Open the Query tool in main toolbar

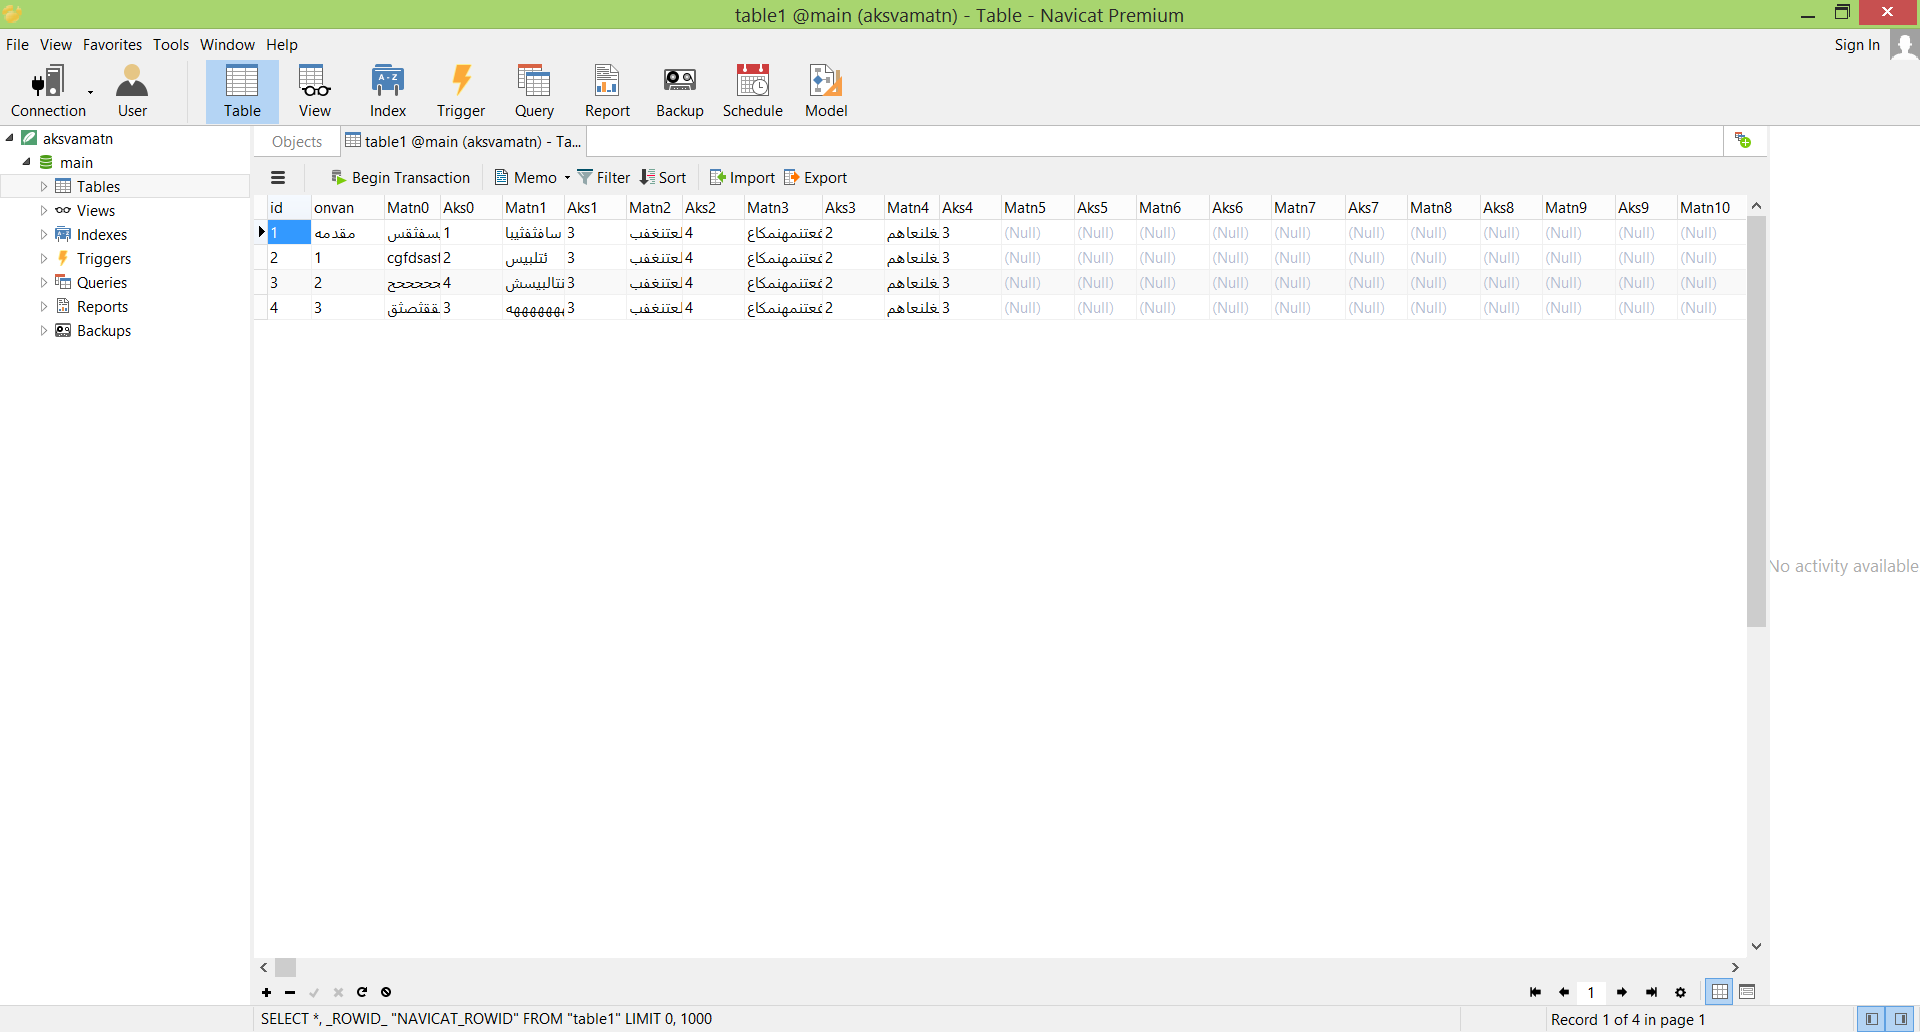point(534,91)
